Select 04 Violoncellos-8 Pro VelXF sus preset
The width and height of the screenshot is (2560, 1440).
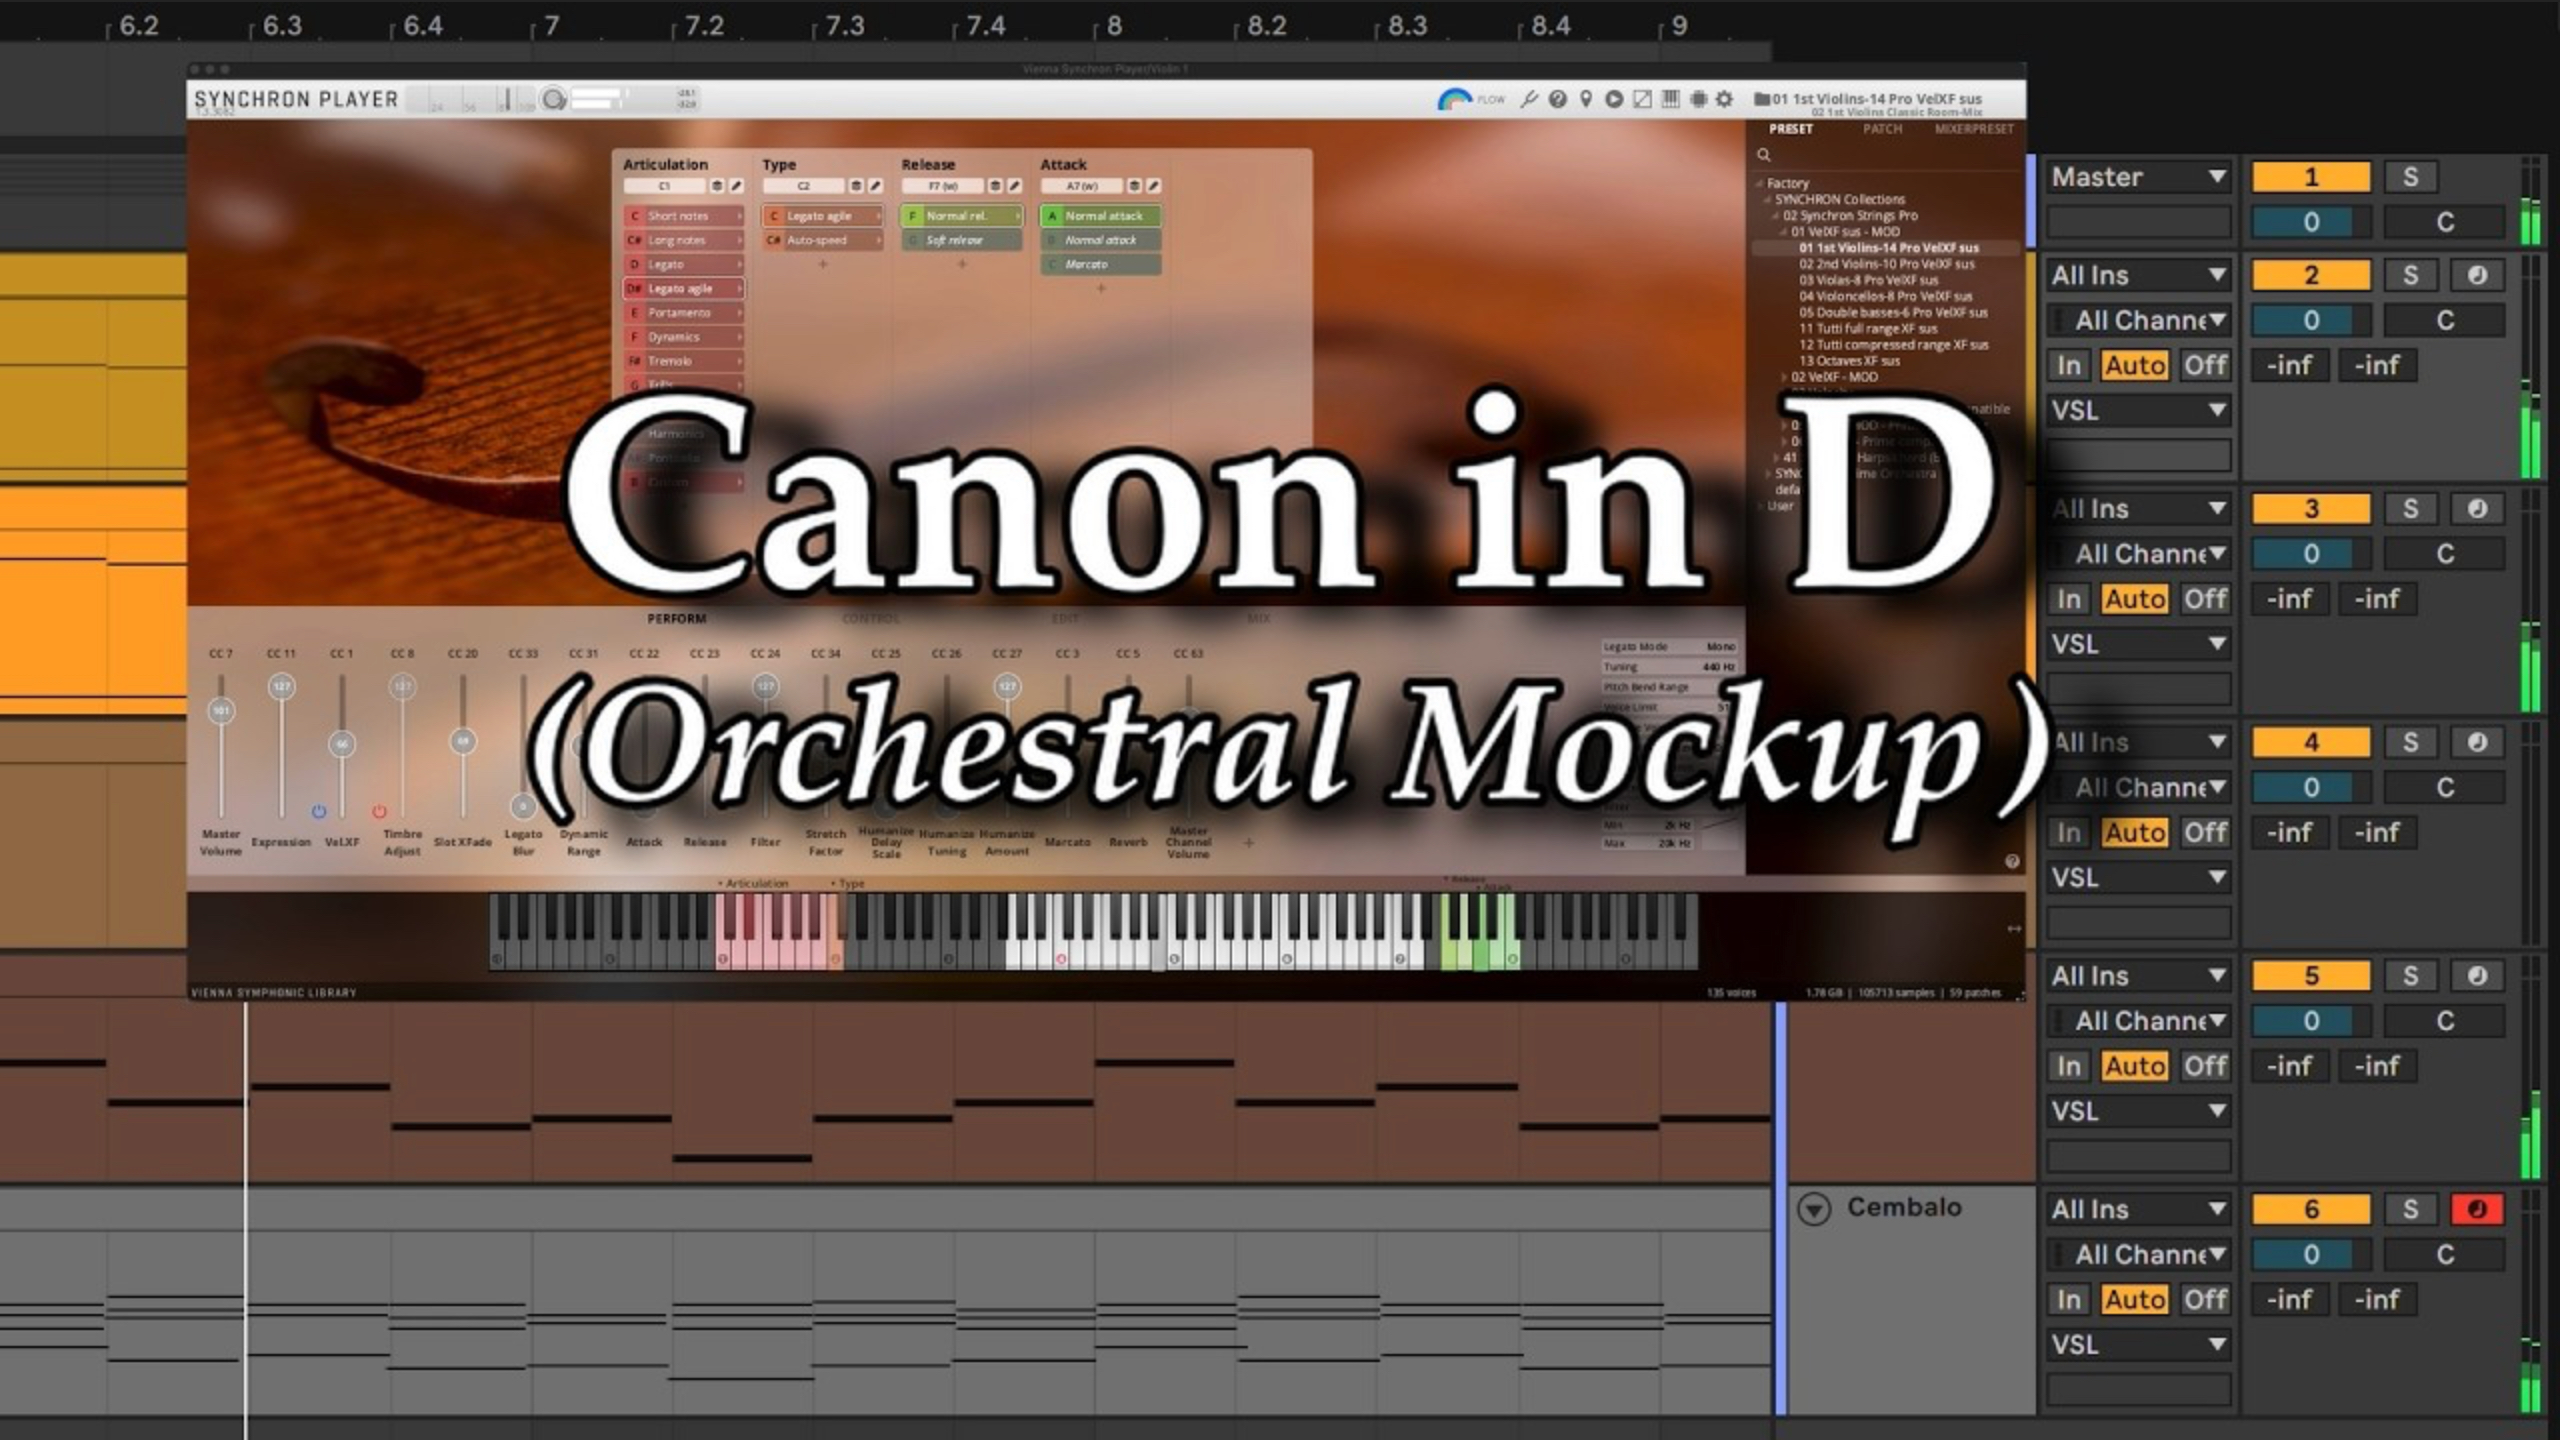[x=1886, y=296]
